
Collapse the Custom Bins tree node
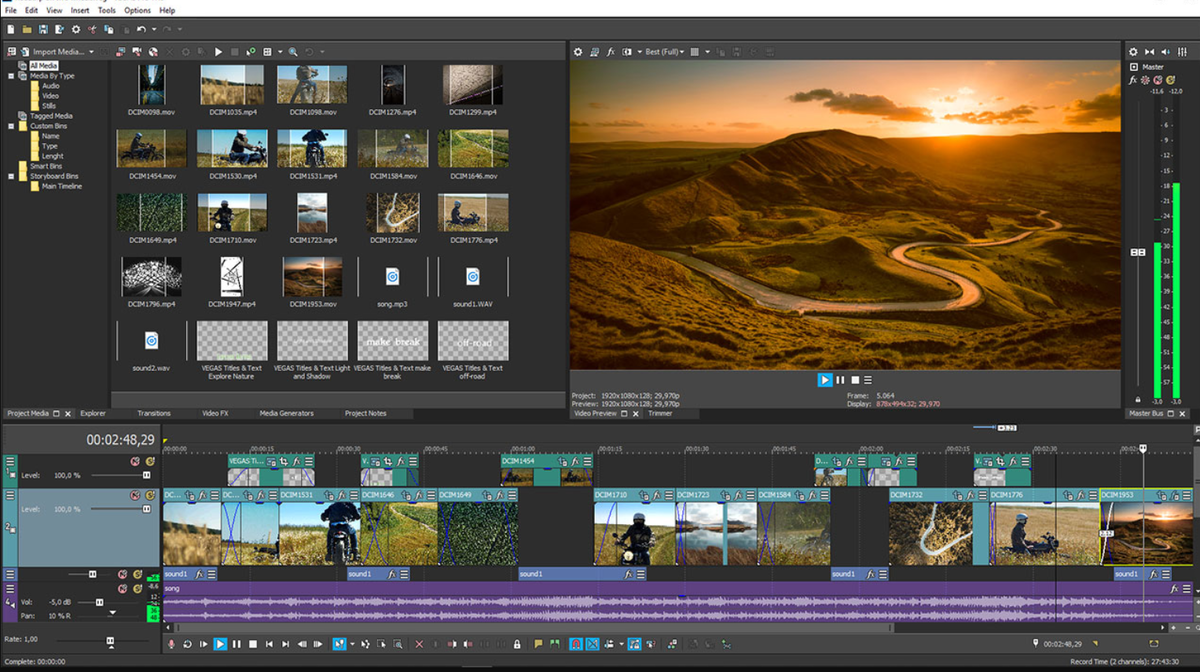tap(11, 126)
